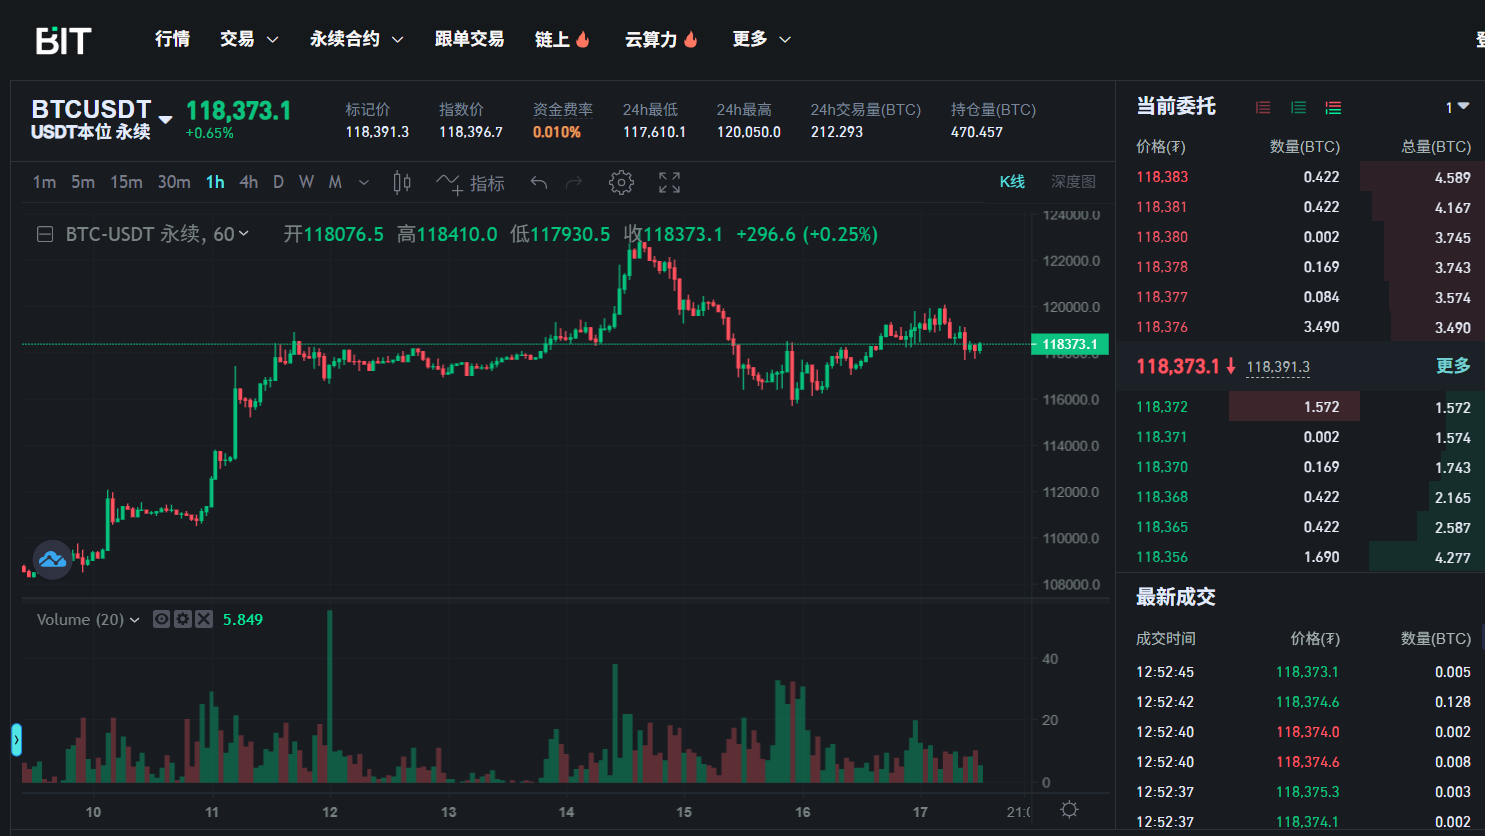Click the BIT logo
Viewport: 1485px width, 836px height.
(63, 40)
